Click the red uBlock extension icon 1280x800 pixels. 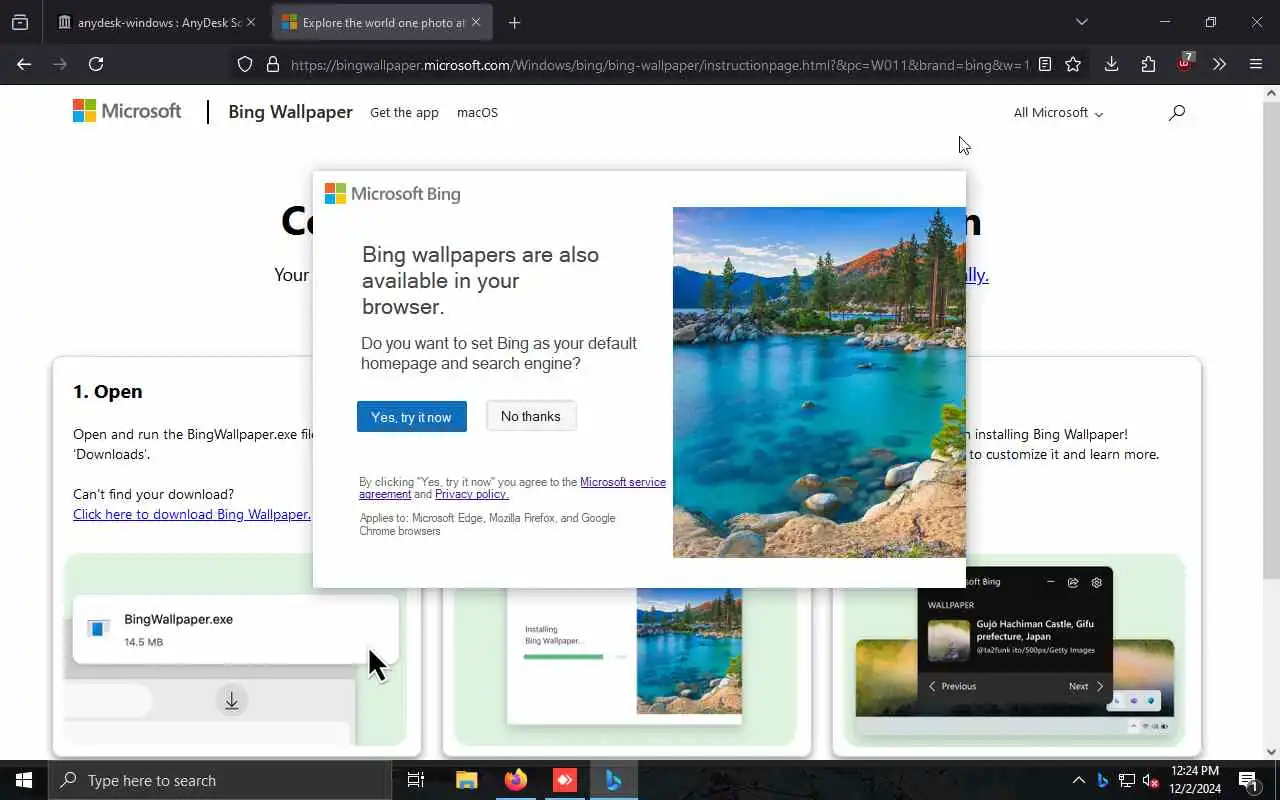click(1185, 63)
